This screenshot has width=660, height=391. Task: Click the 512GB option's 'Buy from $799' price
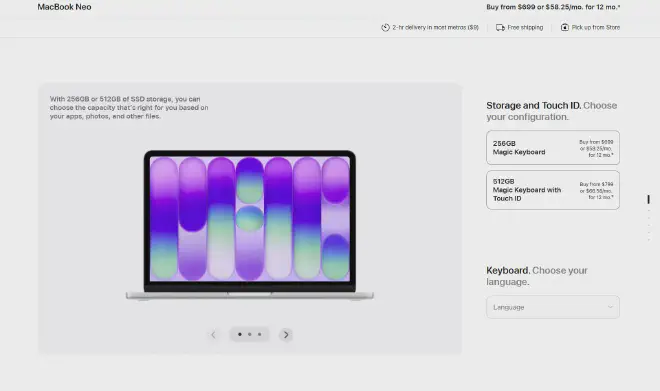pos(596,191)
